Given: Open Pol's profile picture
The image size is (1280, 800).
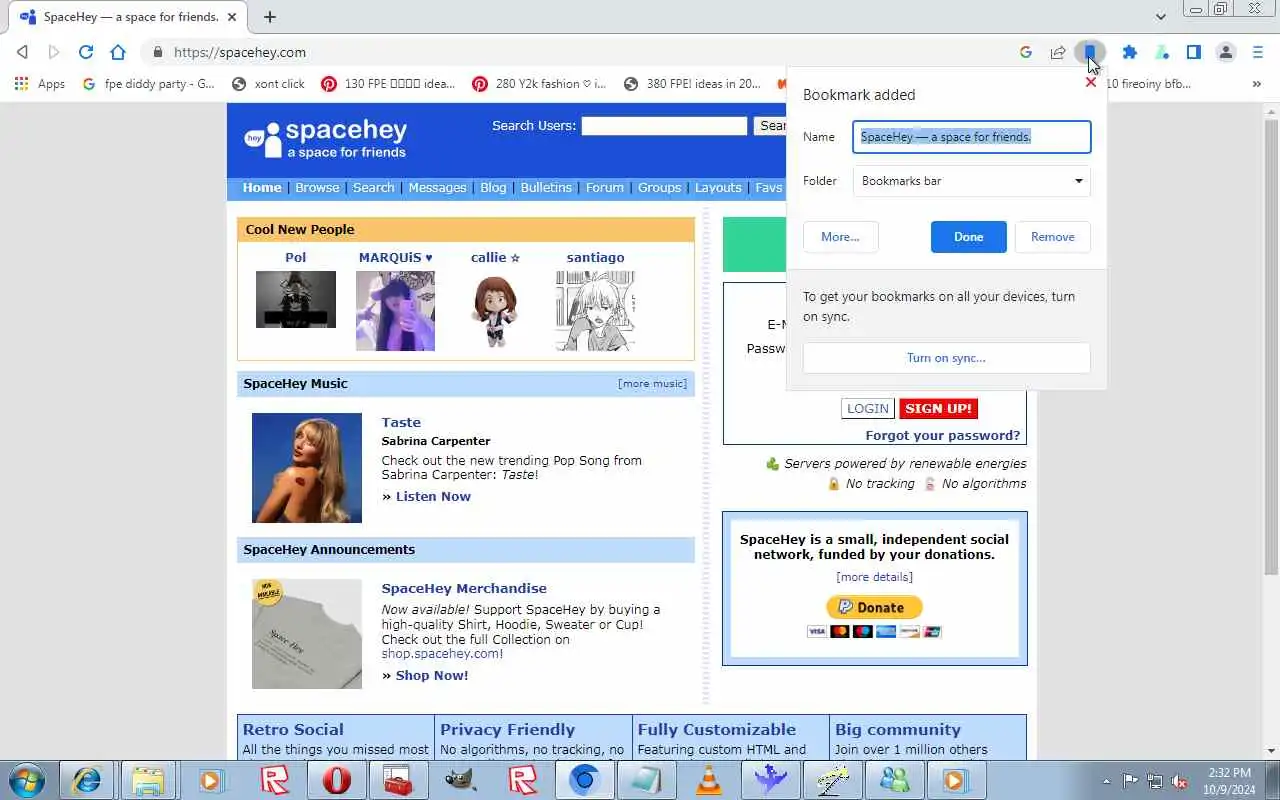Looking at the screenshot, I should click(x=296, y=299).
